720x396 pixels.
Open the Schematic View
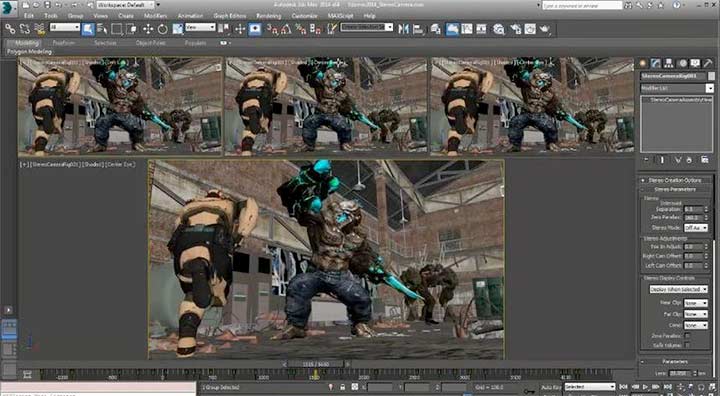pyautogui.click(x=481, y=29)
